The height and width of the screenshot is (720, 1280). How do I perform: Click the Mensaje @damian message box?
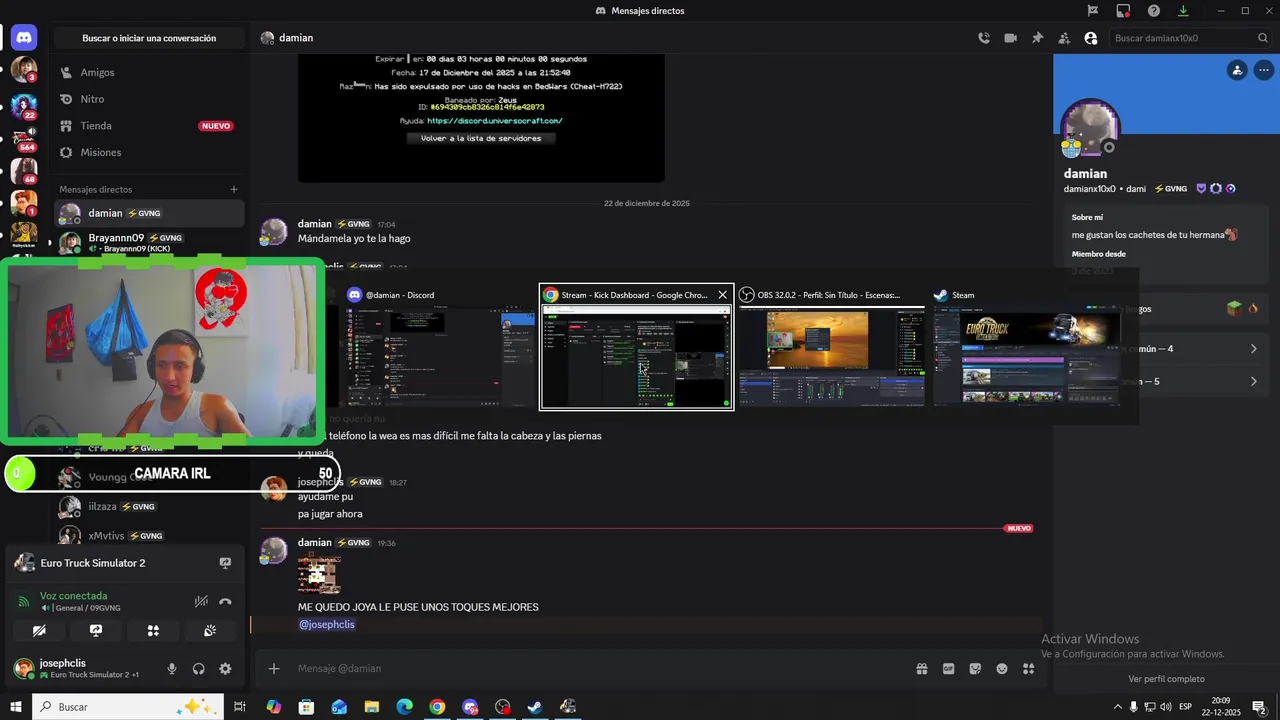(x=600, y=668)
